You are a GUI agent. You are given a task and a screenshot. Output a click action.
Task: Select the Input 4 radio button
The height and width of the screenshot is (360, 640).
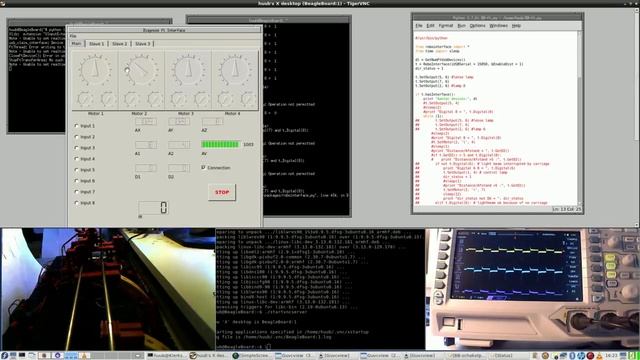point(76,159)
